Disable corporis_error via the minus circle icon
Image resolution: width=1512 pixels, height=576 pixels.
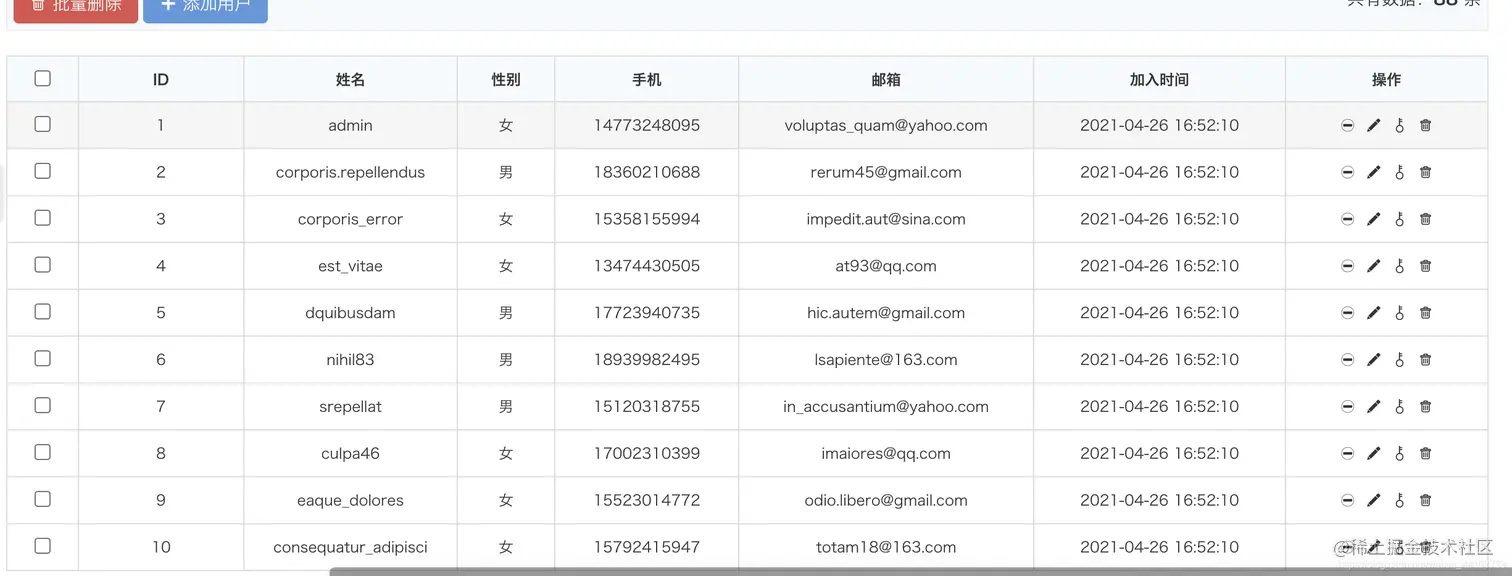(x=1347, y=220)
